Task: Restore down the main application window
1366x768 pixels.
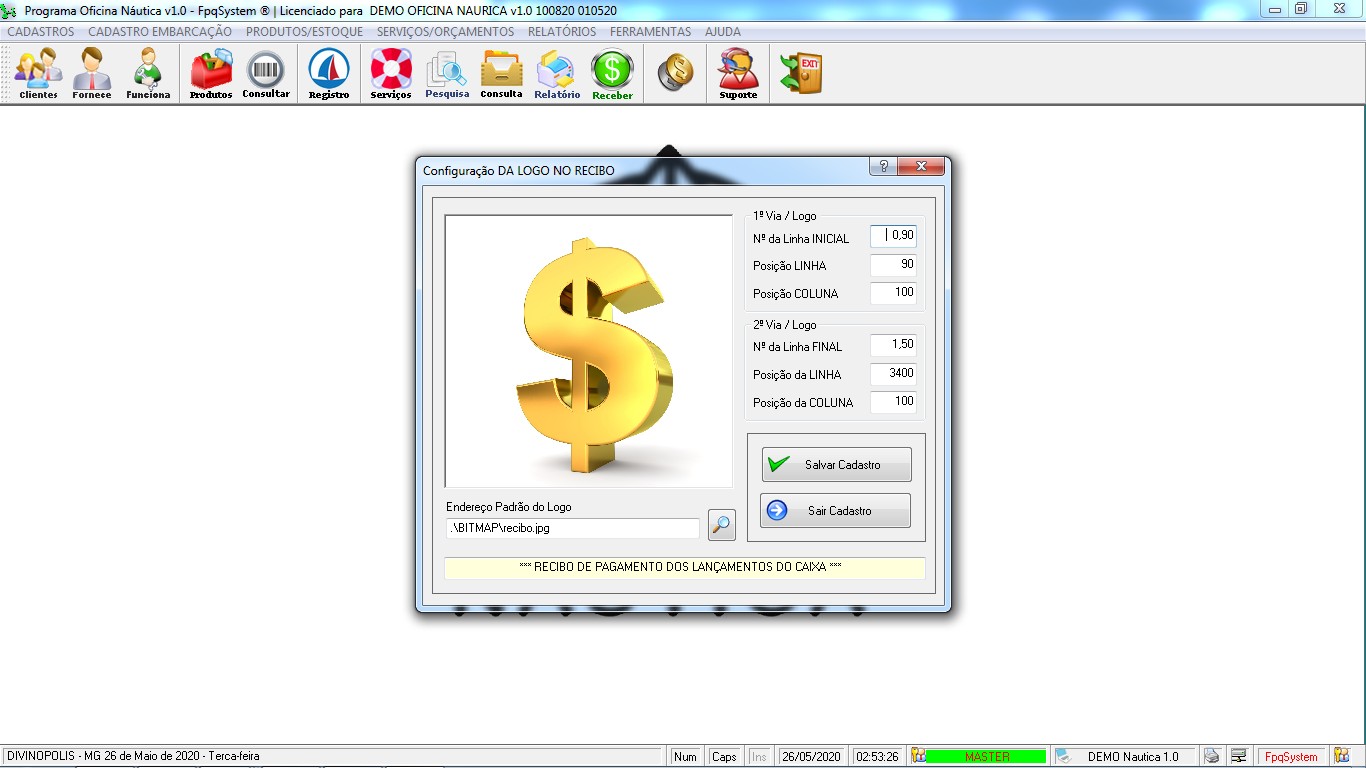Action: (x=1301, y=9)
